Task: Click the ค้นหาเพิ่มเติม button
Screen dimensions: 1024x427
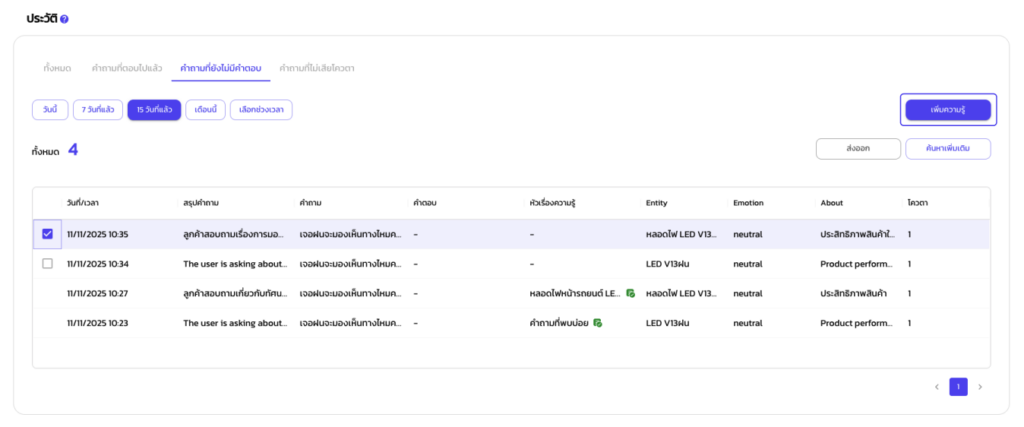Action: (947, 149)
